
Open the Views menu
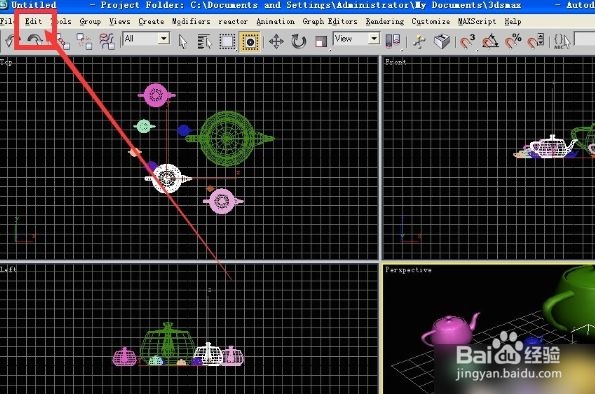pos(120,22)
